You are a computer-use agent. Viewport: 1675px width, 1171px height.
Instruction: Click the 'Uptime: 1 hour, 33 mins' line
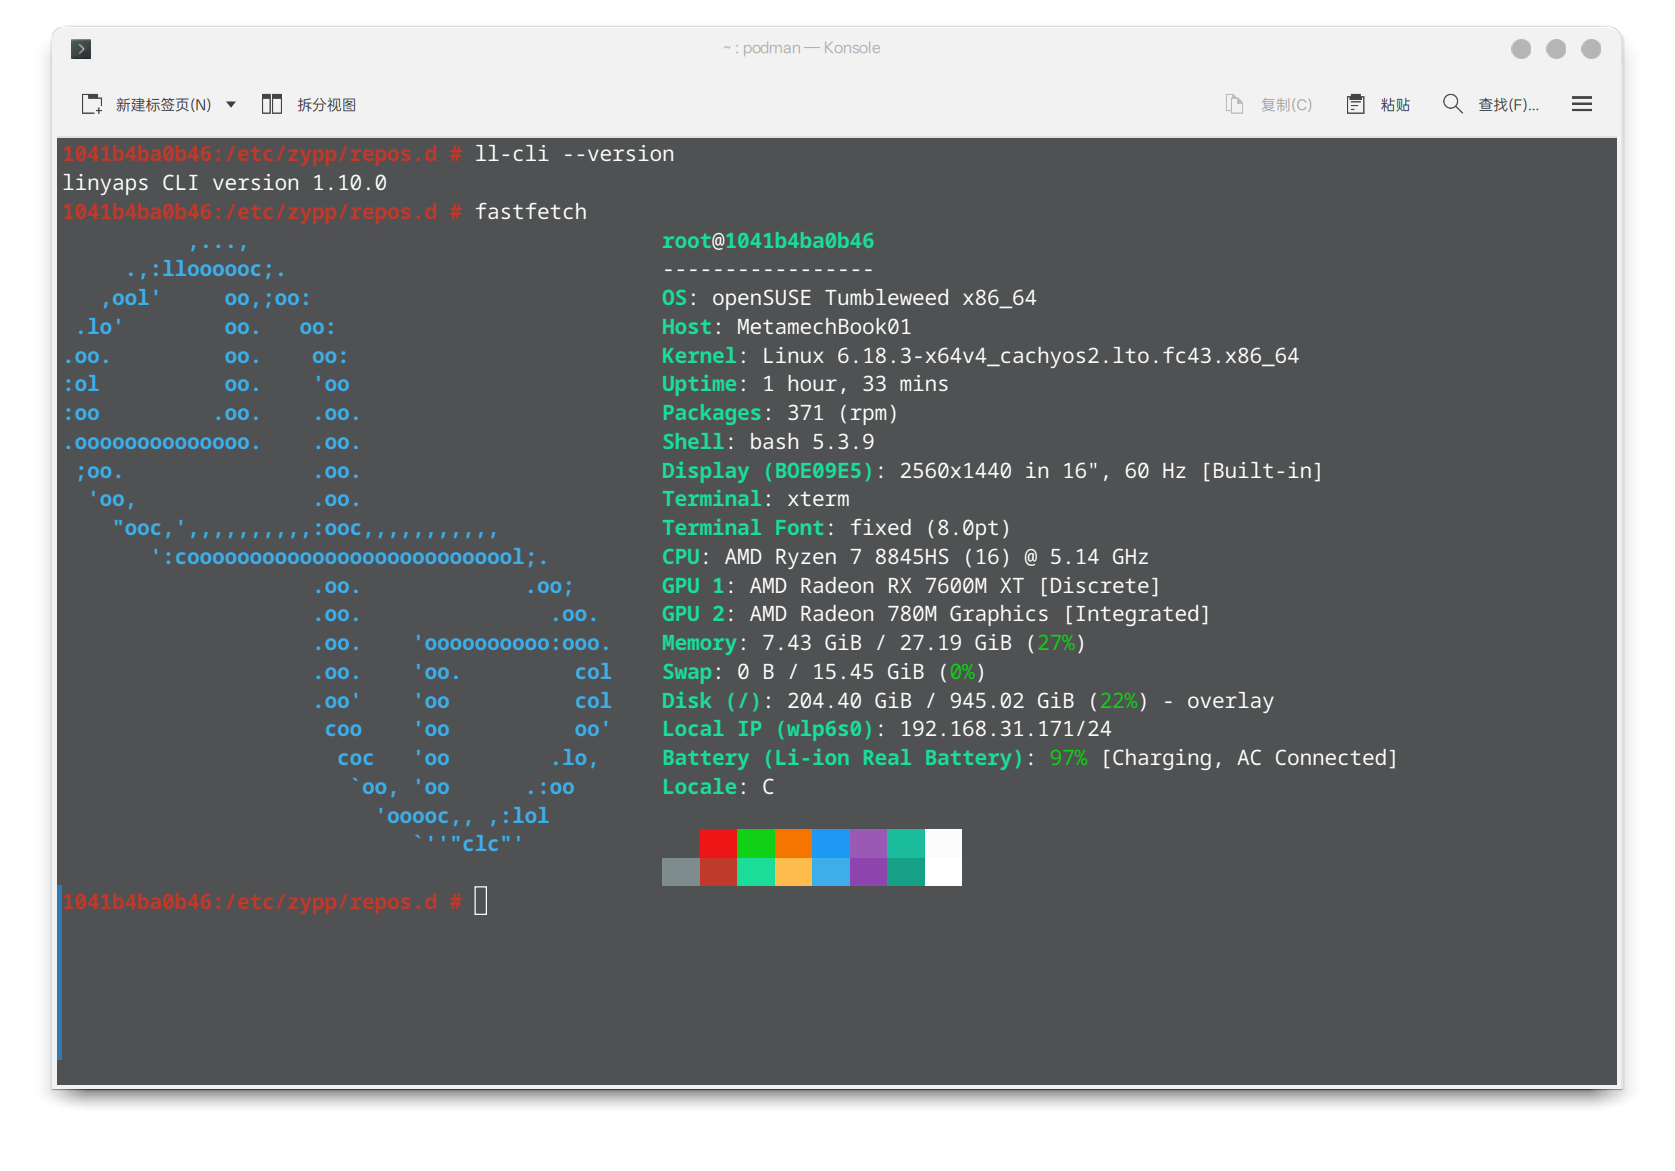[805, 384]
